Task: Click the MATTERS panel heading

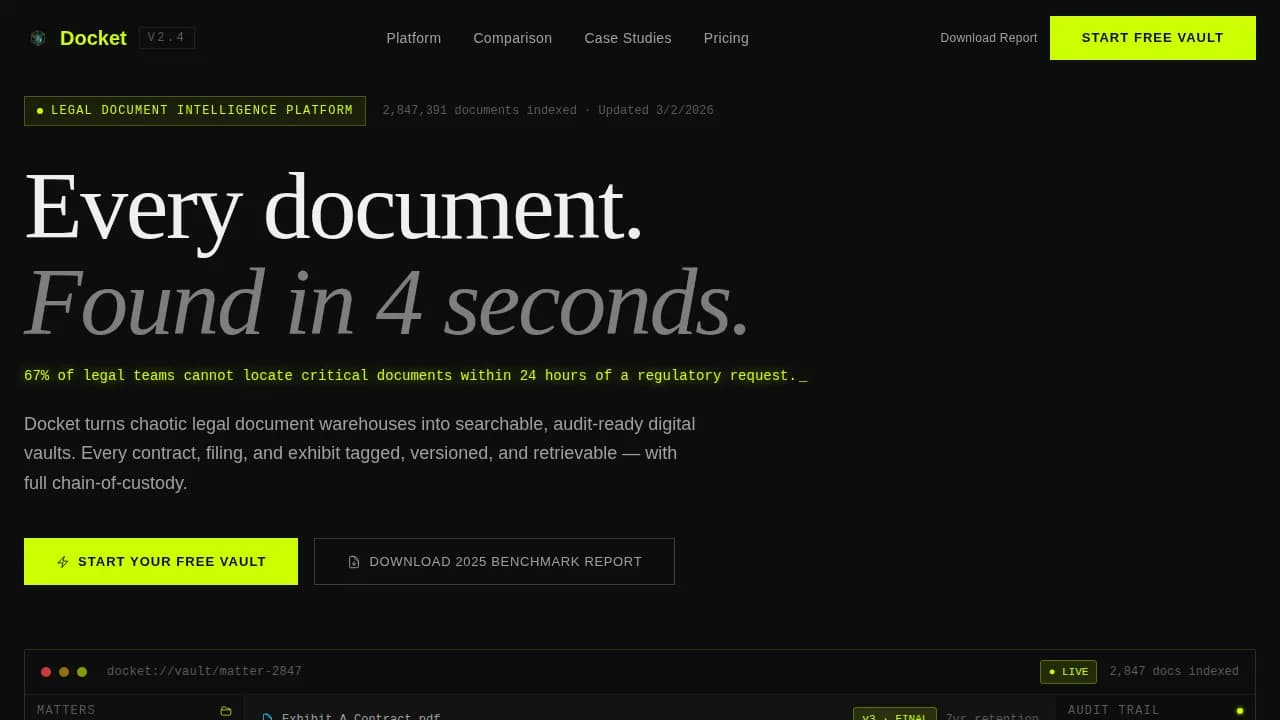Action: (x=66, y=711)
